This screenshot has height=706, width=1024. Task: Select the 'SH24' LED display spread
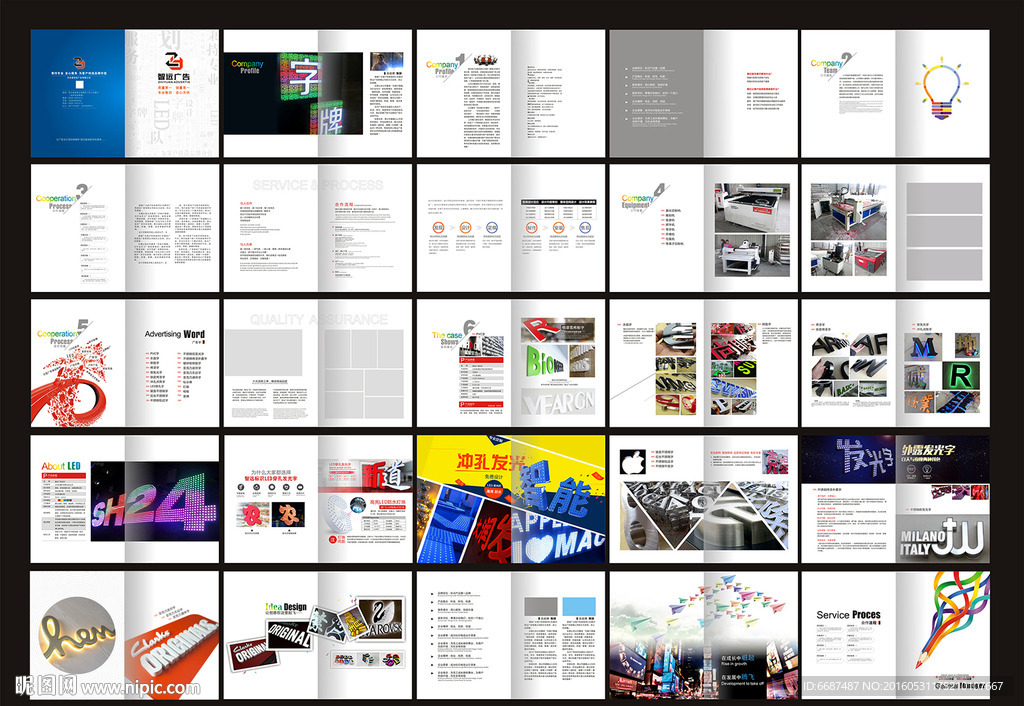point(126,498)
